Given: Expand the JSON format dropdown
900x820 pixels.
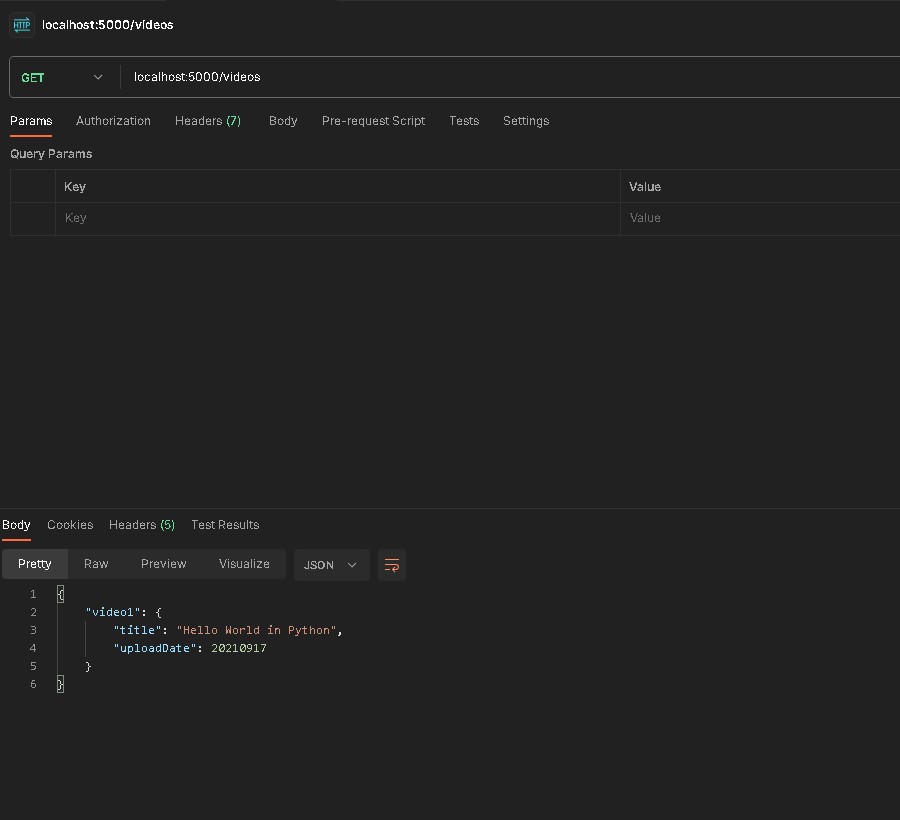Looking at the screenshot, I should (x=331, y=565).
